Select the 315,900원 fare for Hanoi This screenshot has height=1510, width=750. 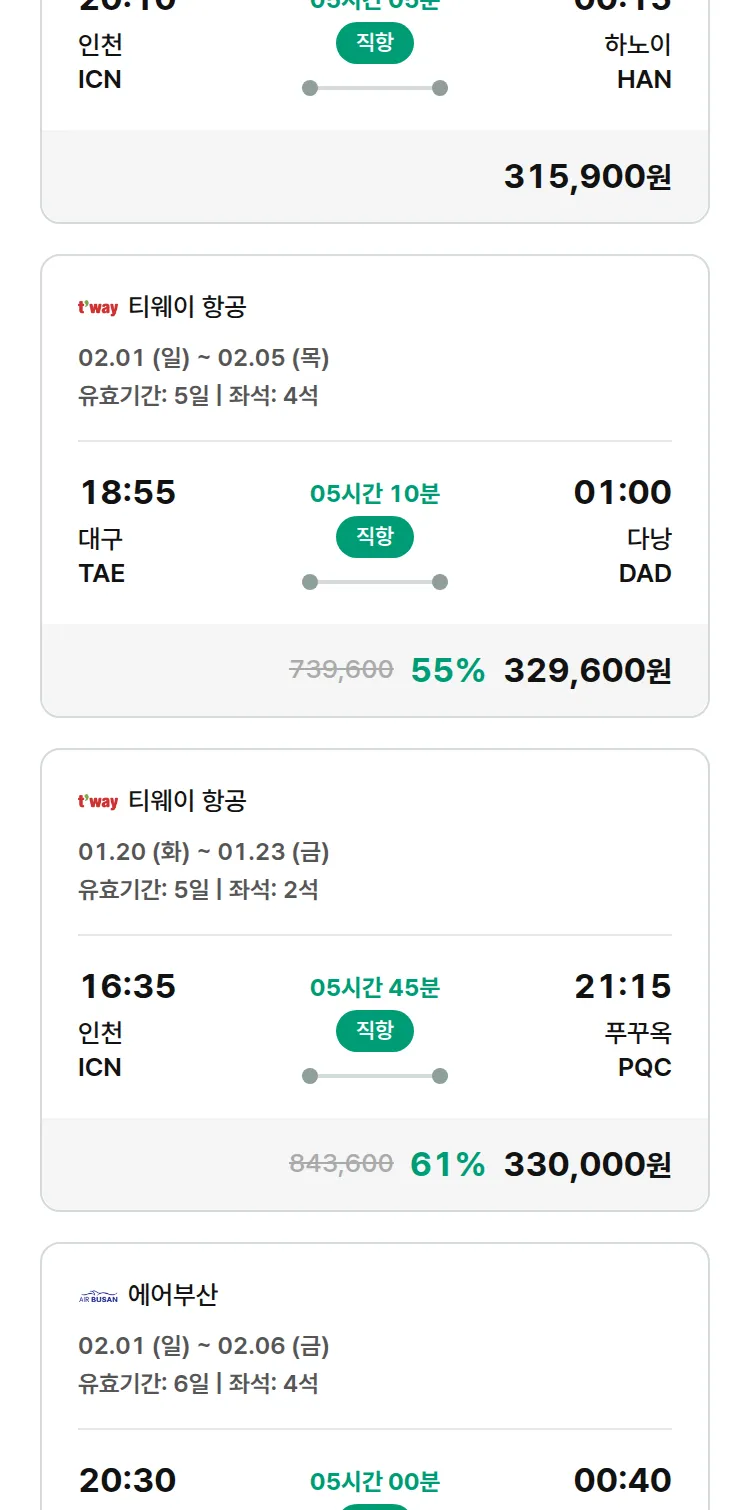[x=587, y=177]
